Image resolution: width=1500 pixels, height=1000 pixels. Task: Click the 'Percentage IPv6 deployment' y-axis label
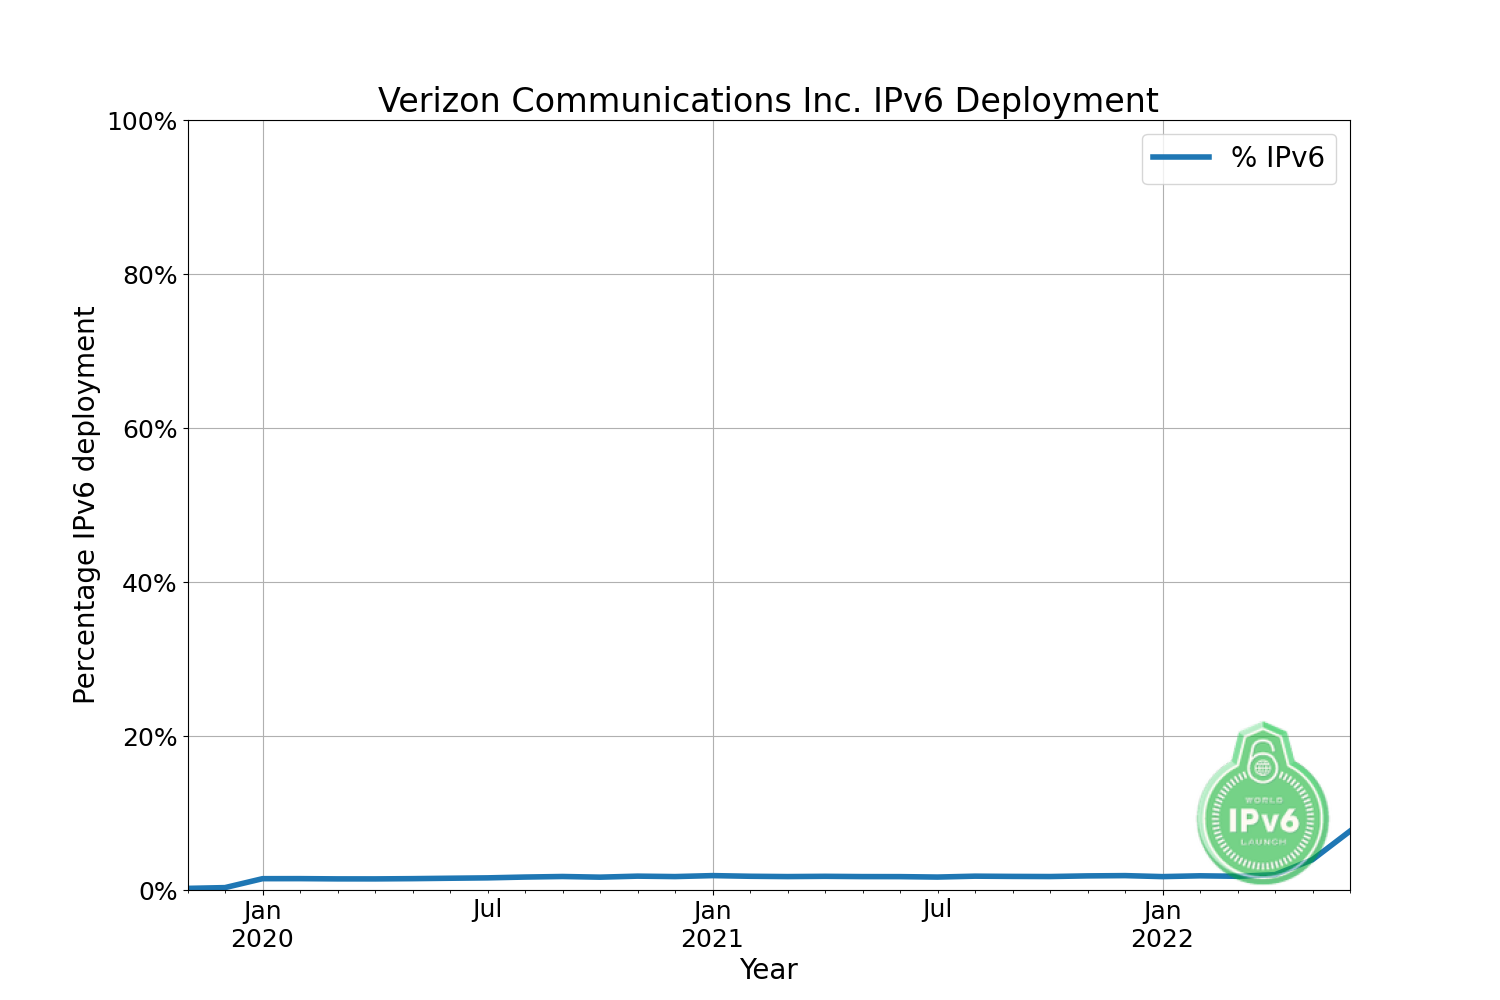85,505
